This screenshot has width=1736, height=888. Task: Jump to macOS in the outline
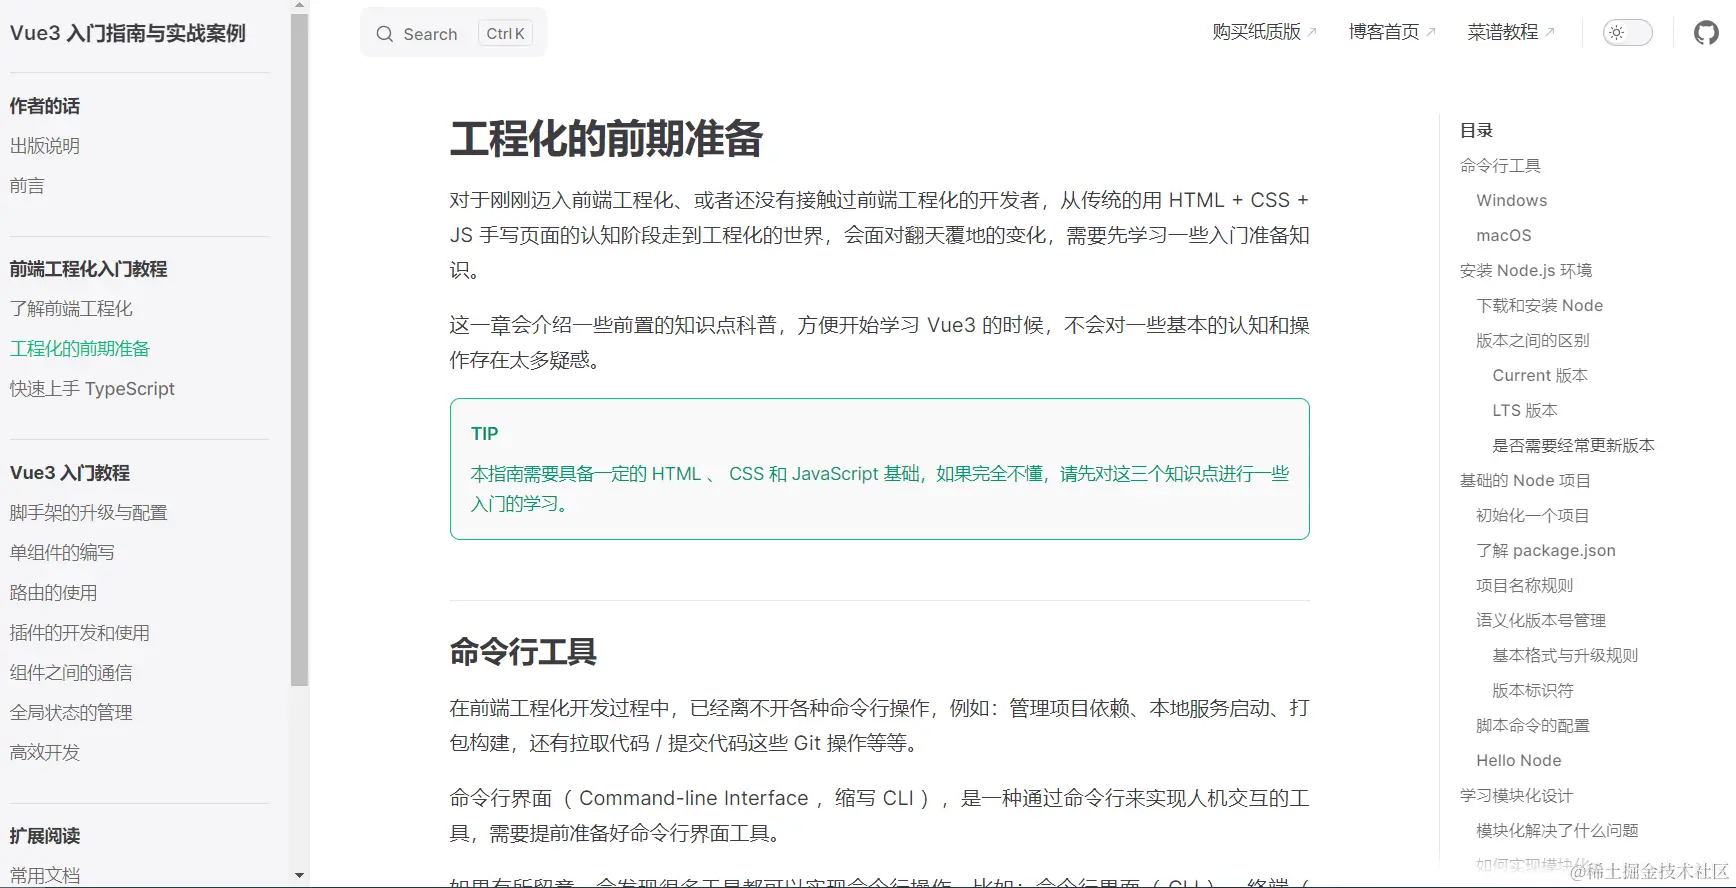click(x=1504, y=236)
